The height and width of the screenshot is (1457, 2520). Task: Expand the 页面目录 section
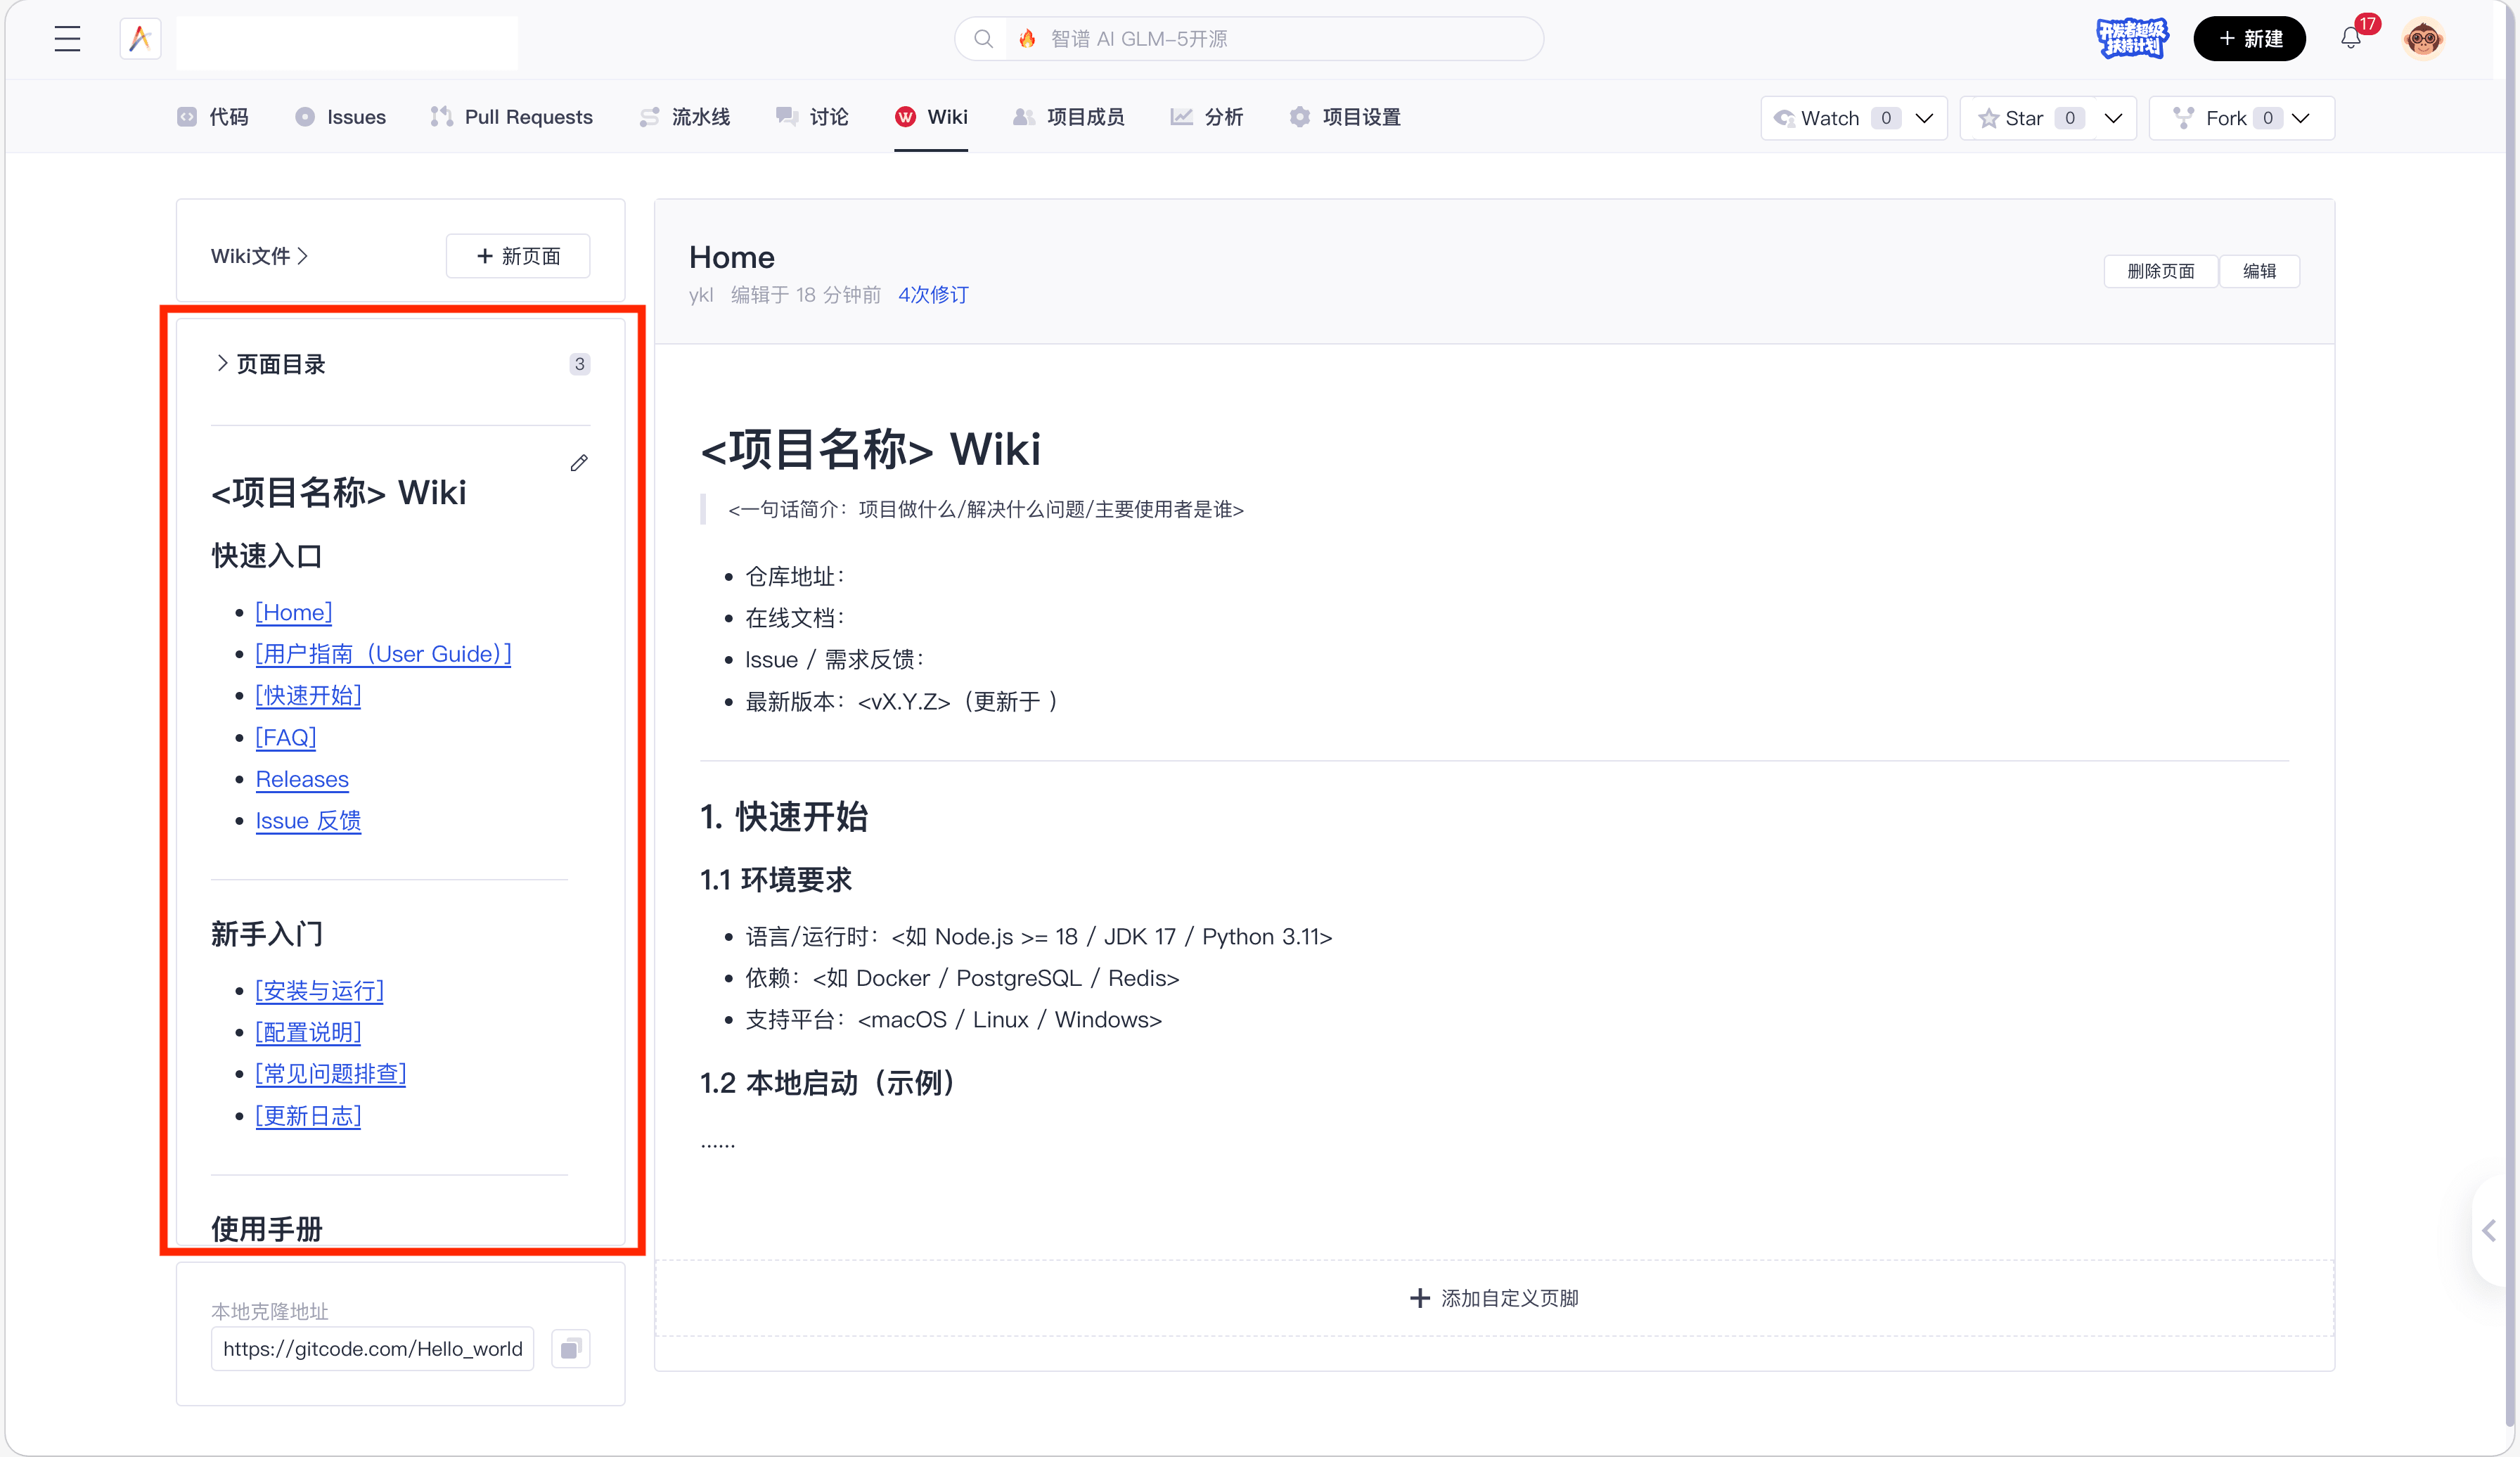coord(222,363)
